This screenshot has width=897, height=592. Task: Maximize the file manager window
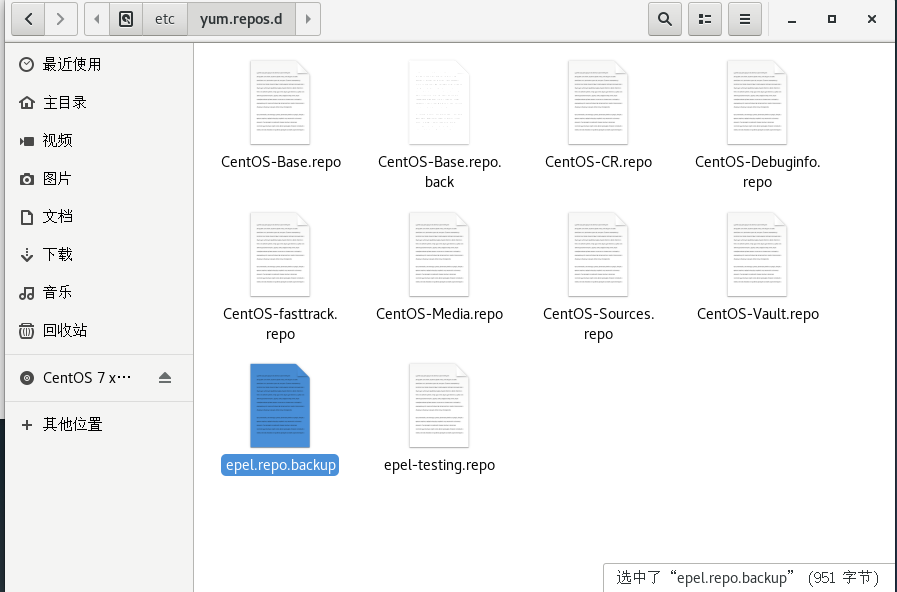tap(832, 19)
